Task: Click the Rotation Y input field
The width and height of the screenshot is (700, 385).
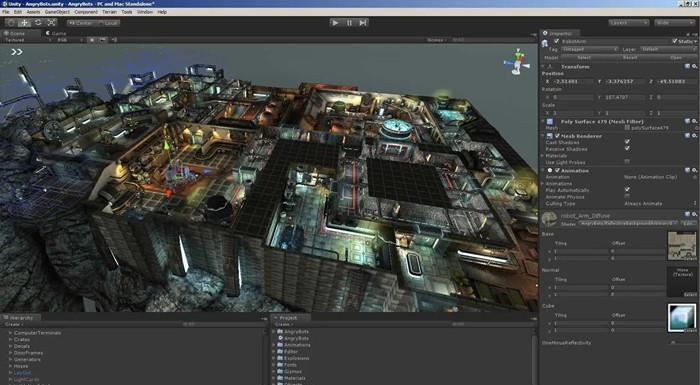Action: pos(625,97)
